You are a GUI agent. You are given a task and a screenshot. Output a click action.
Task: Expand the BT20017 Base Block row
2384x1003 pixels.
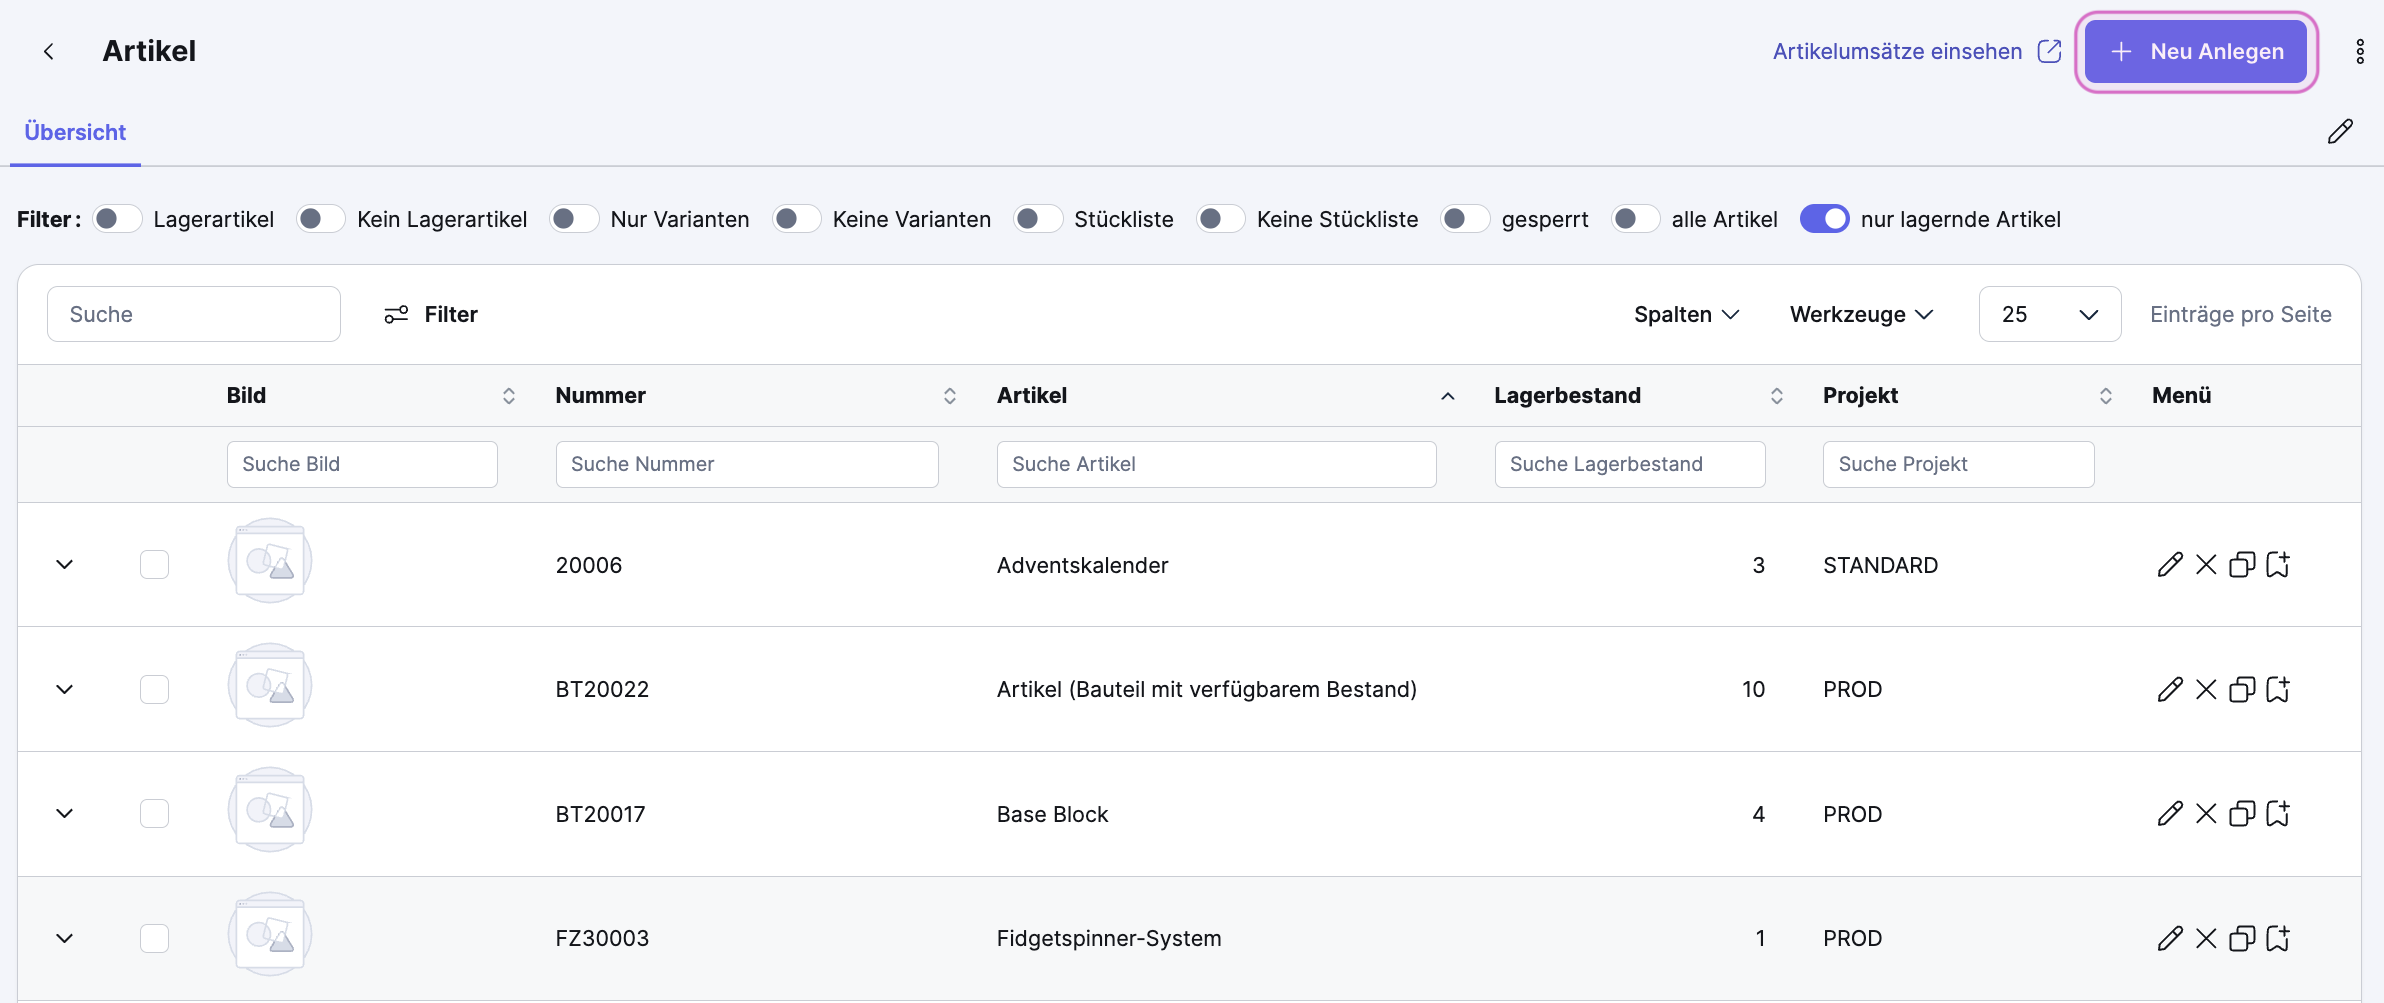coord(65,814)
